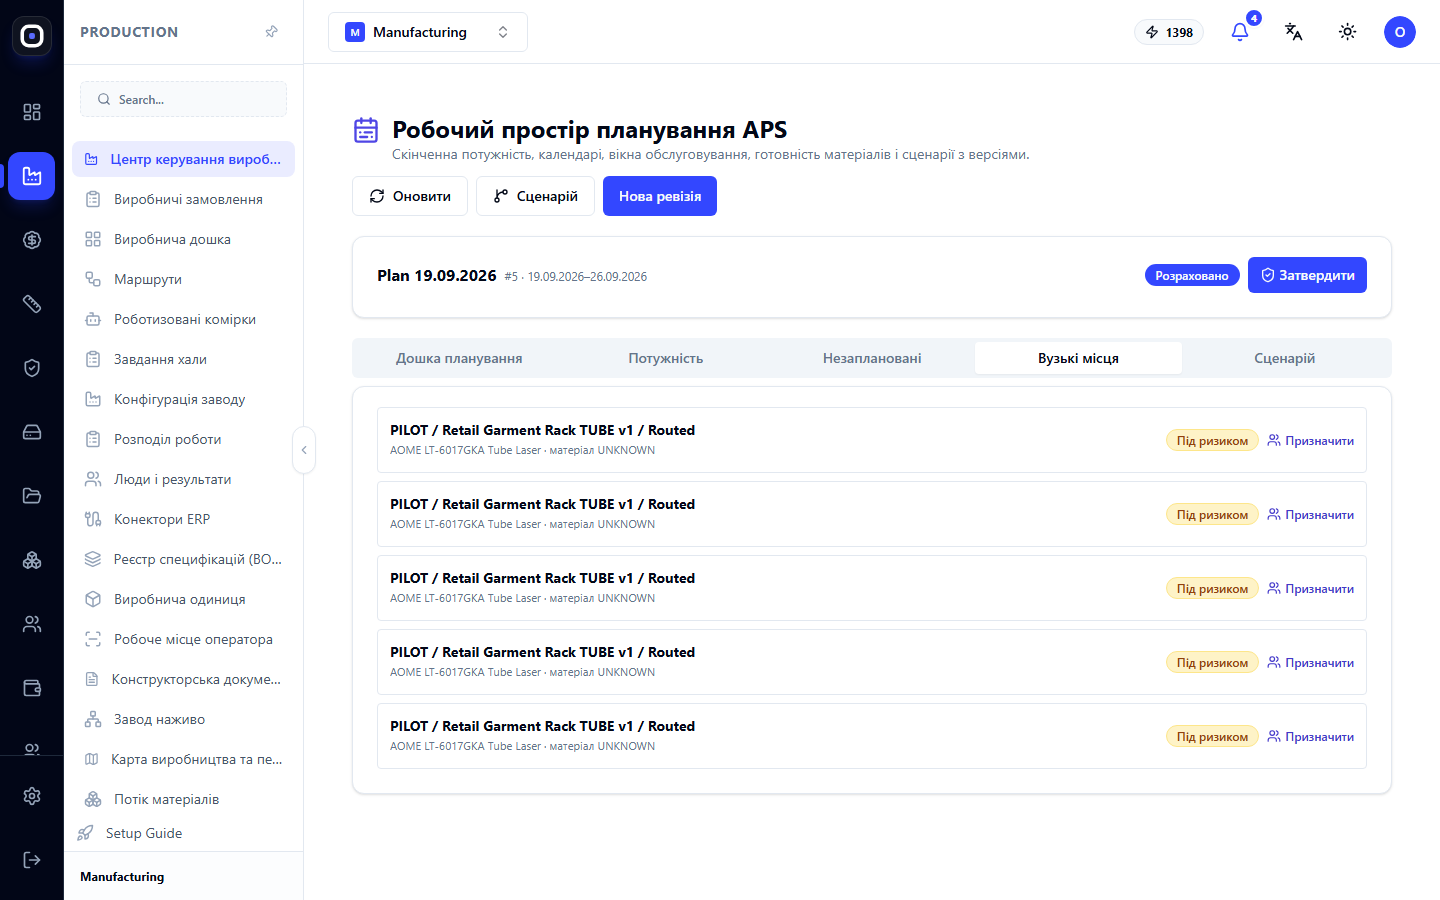Open Потік матеріалів in sidebar

pos(183,799)
